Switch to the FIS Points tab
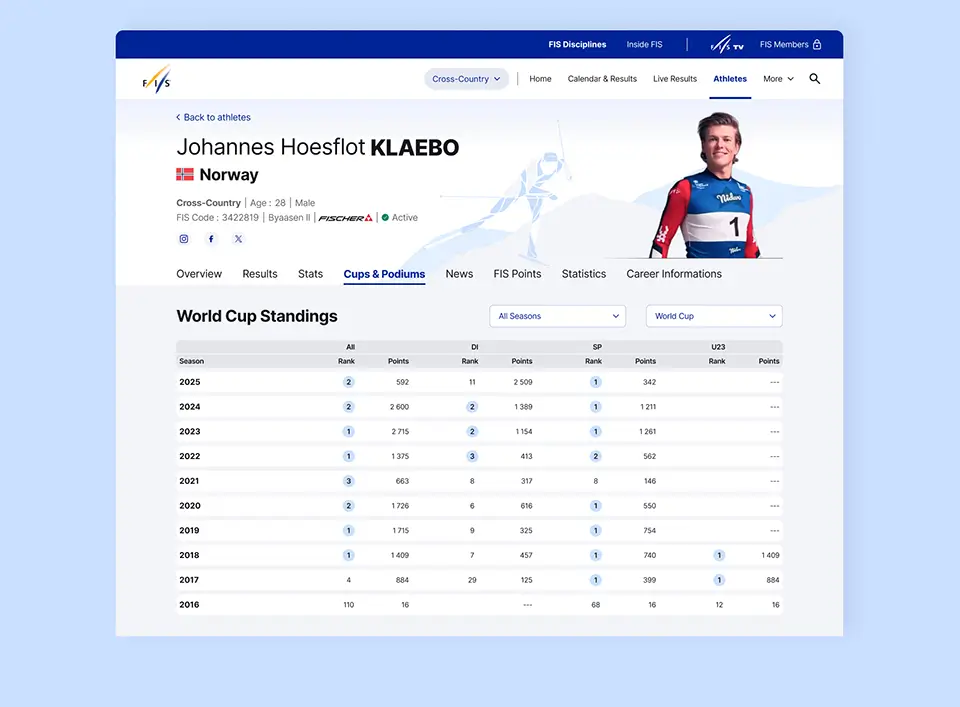The image size is (960, 707). tap(517, 274)
